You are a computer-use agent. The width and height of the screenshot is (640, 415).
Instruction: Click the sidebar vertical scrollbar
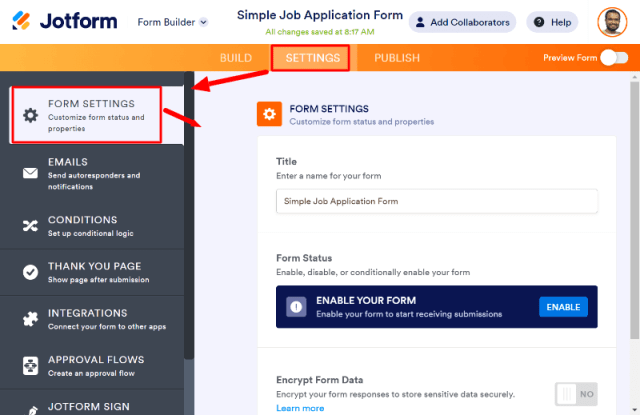tap(189, 216)
